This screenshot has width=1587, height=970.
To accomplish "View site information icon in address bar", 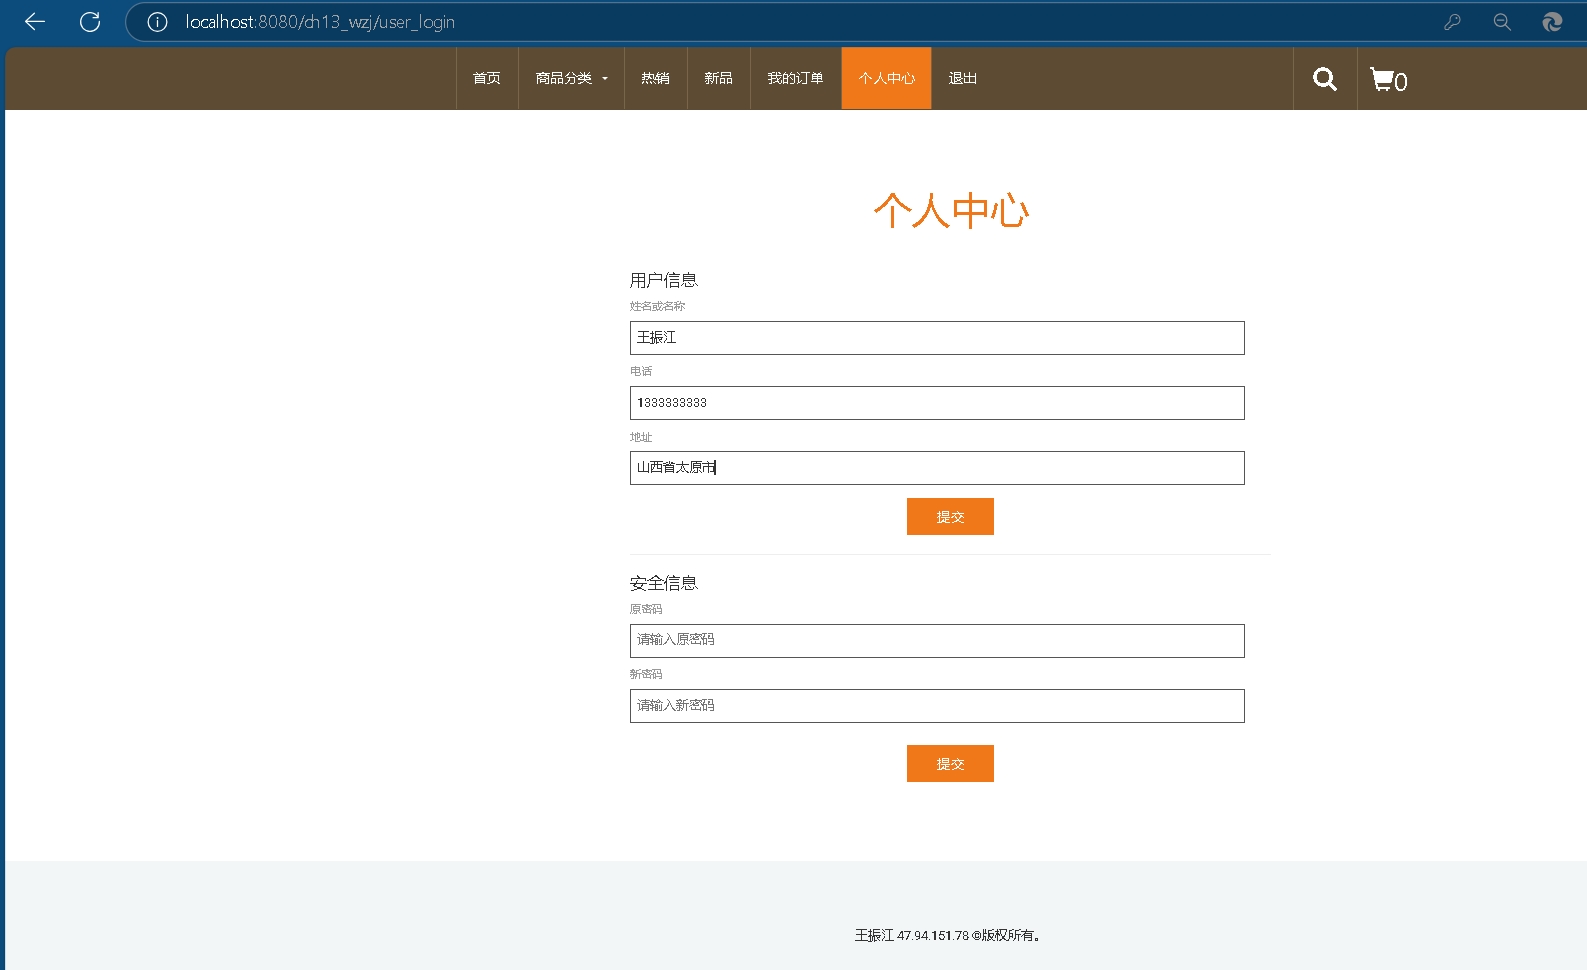I will (157, 22).
